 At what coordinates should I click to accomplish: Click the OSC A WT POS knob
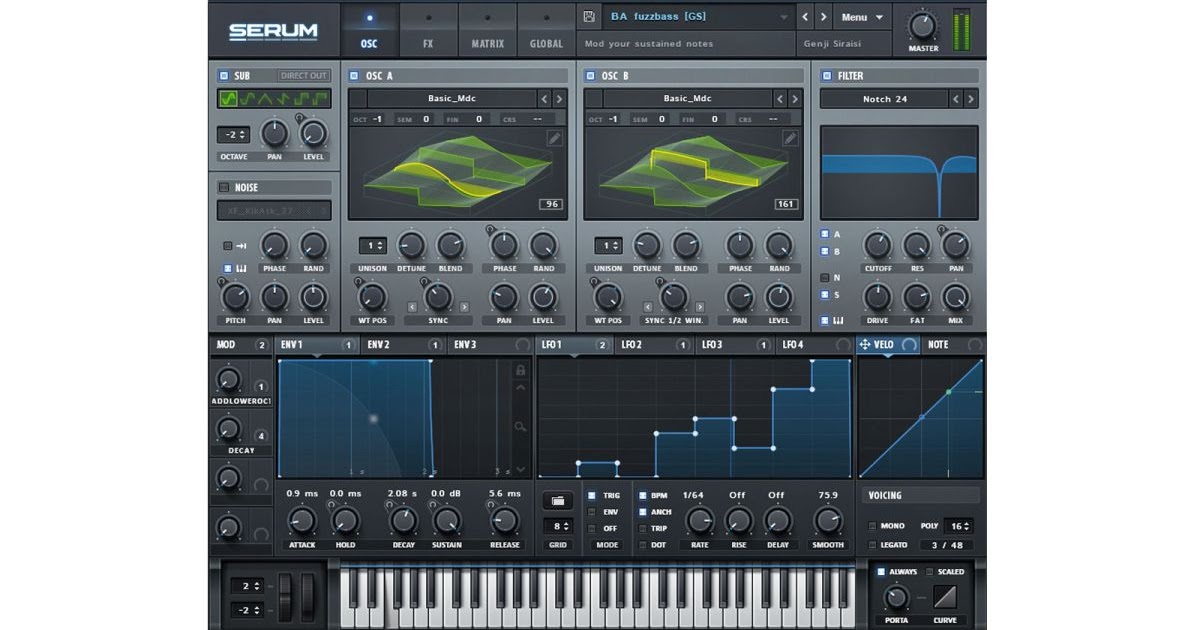point(372,296)
